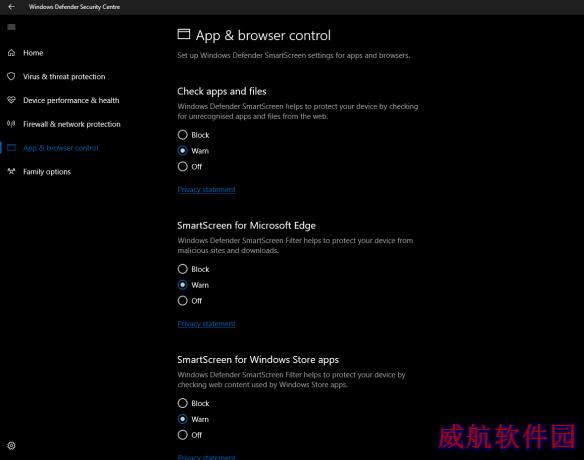
Task: Click the Virus & threat protection shield icon
Action: coord(12,76)
